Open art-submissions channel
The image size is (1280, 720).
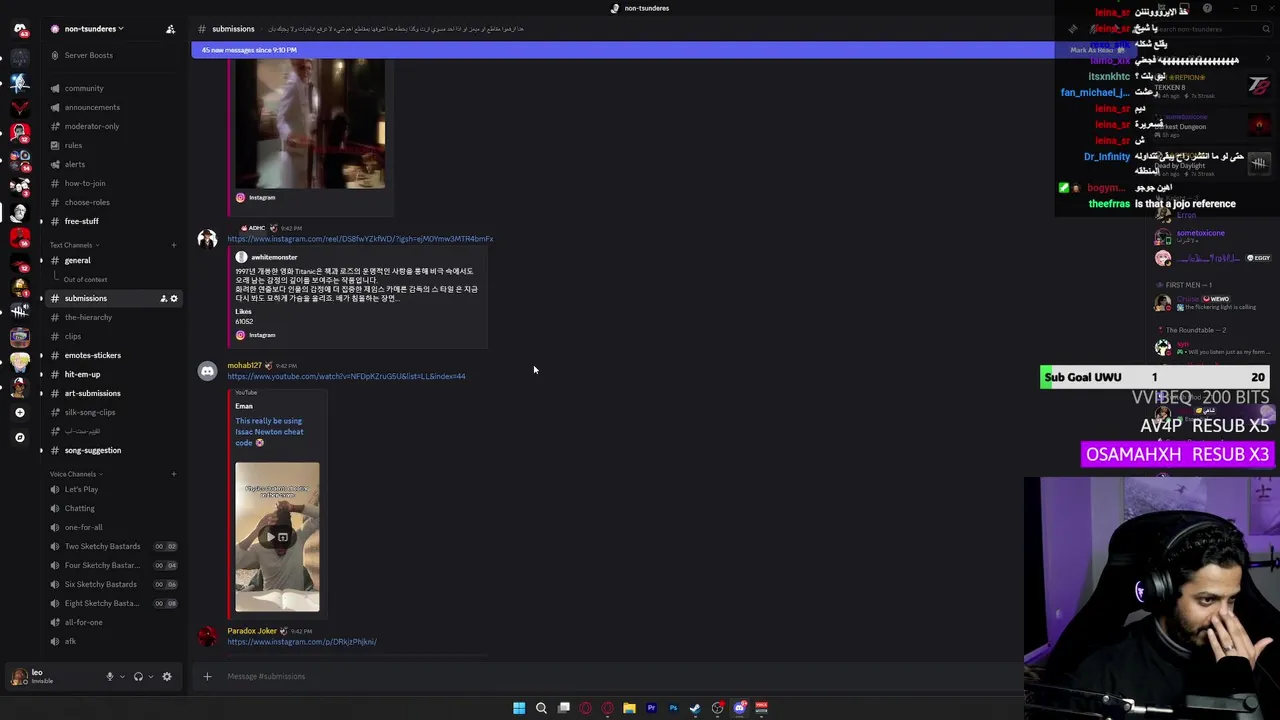[92, 393]
